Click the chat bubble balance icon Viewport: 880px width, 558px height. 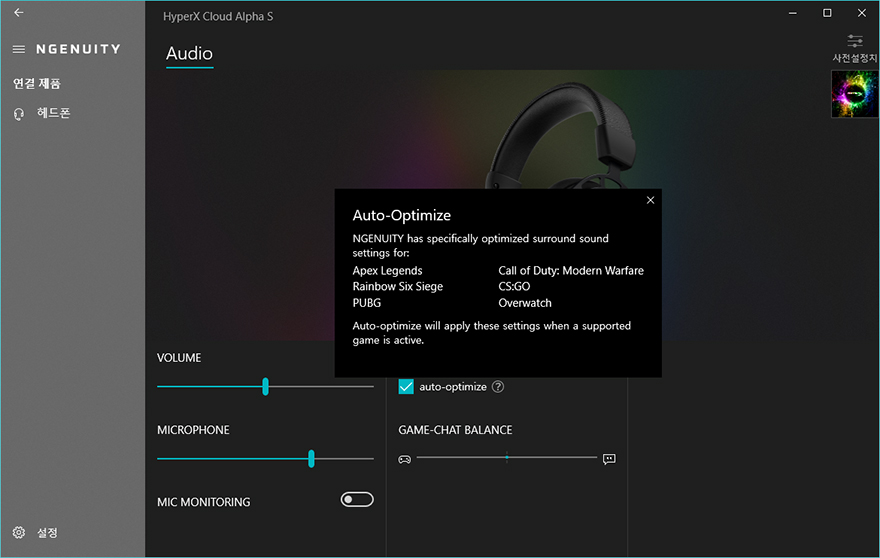[609, 459]
